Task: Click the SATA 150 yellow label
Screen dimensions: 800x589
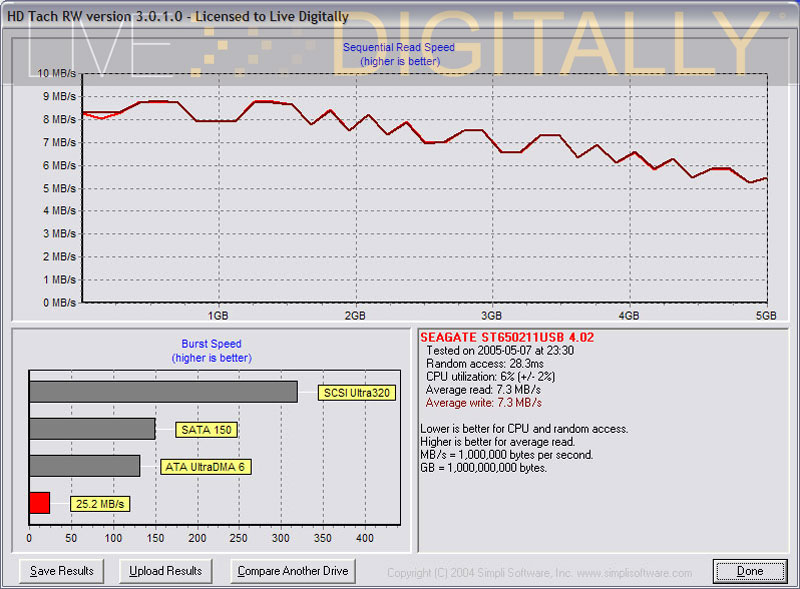Action: (207, 430)
